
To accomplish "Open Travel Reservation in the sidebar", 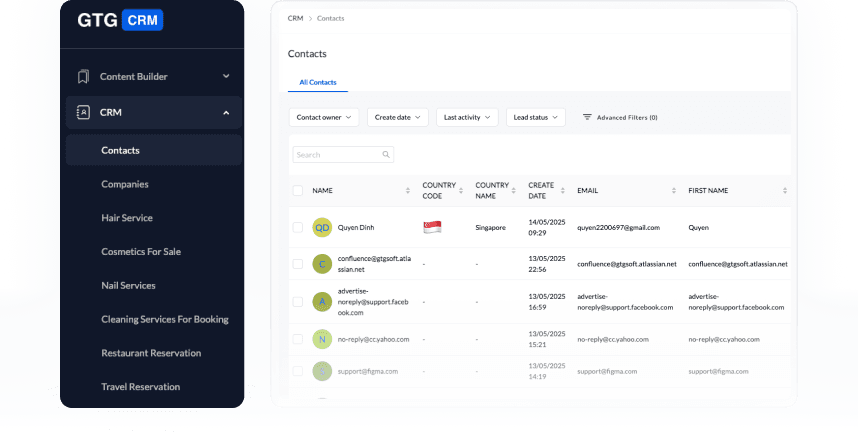I will [141, 387].
